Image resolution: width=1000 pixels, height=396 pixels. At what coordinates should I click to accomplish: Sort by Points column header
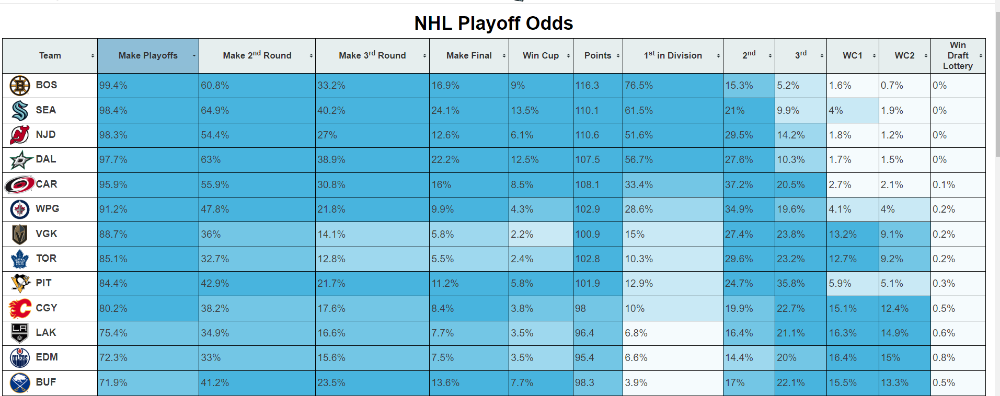click(x=598, y=55)
